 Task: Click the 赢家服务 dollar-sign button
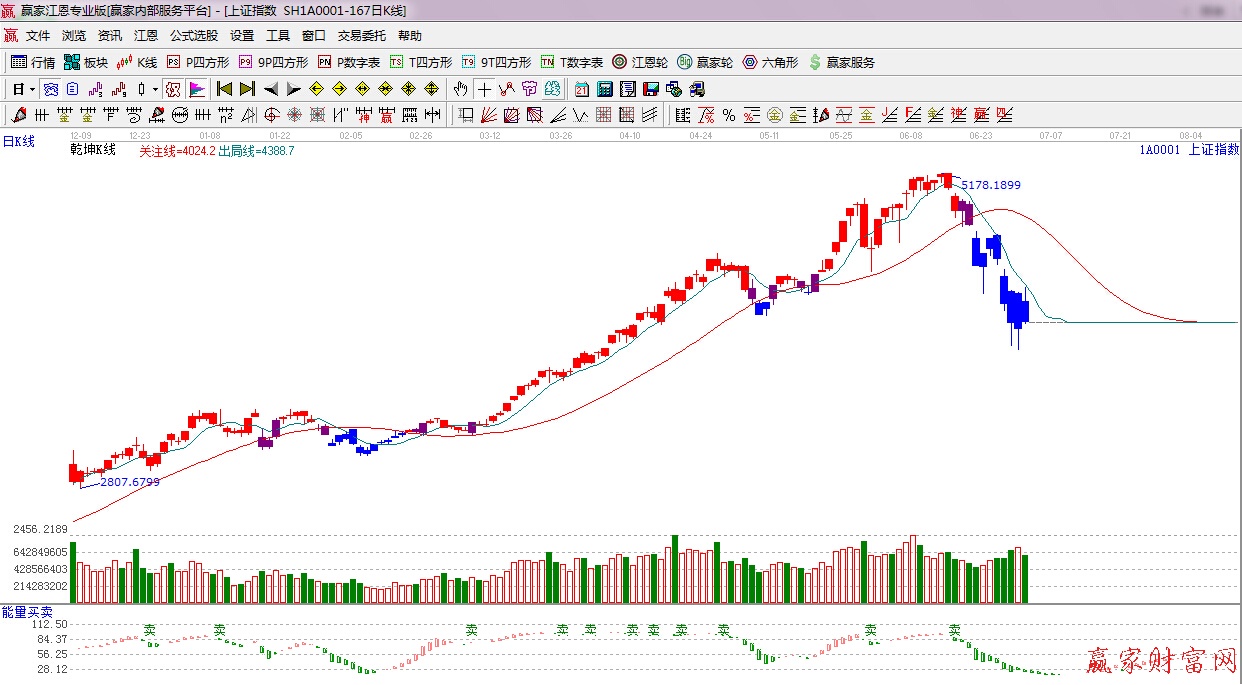point(841,62)
